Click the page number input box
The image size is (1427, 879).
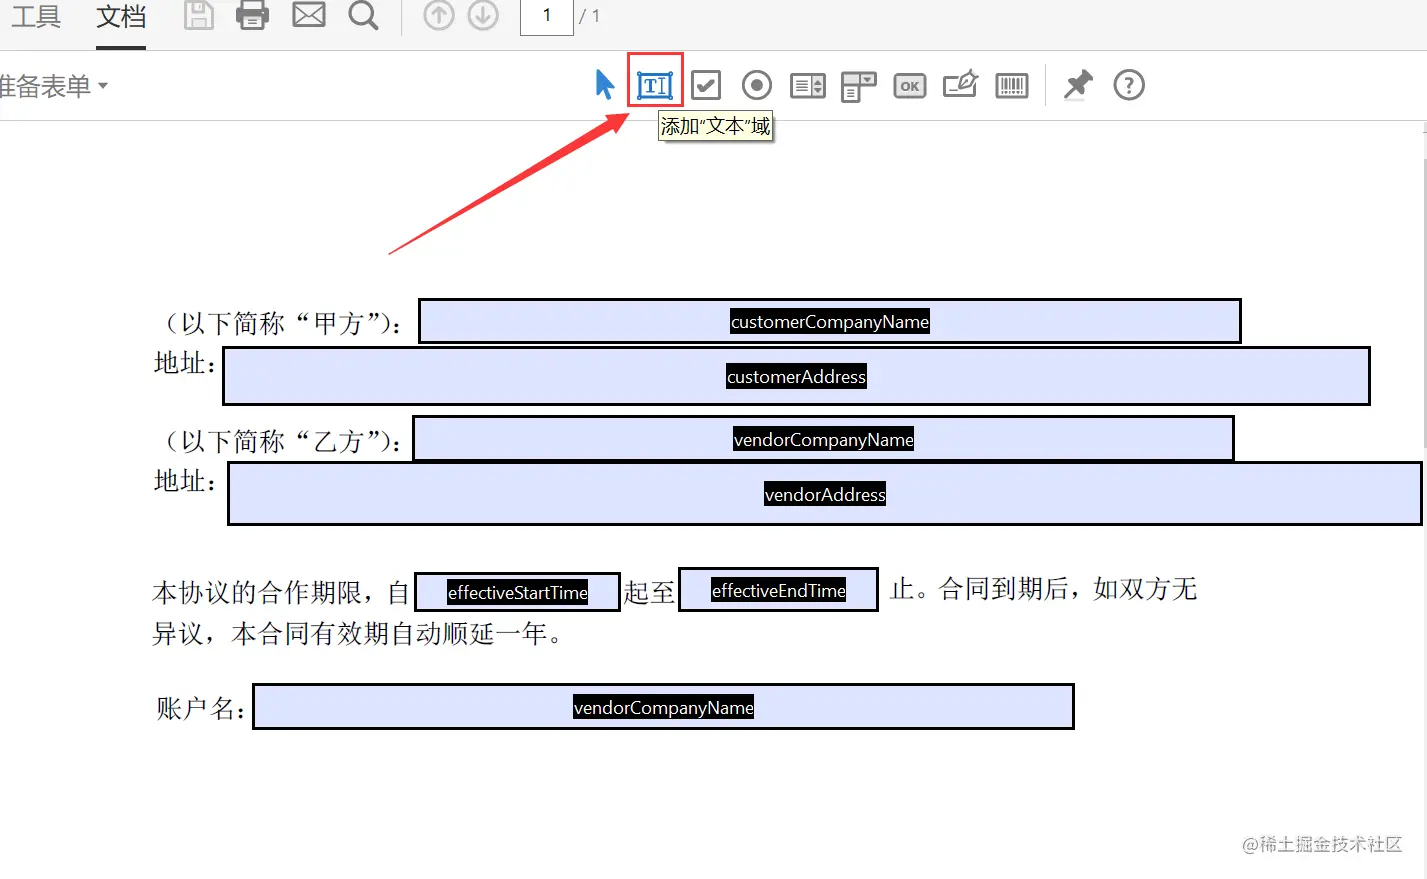point(546,16)
